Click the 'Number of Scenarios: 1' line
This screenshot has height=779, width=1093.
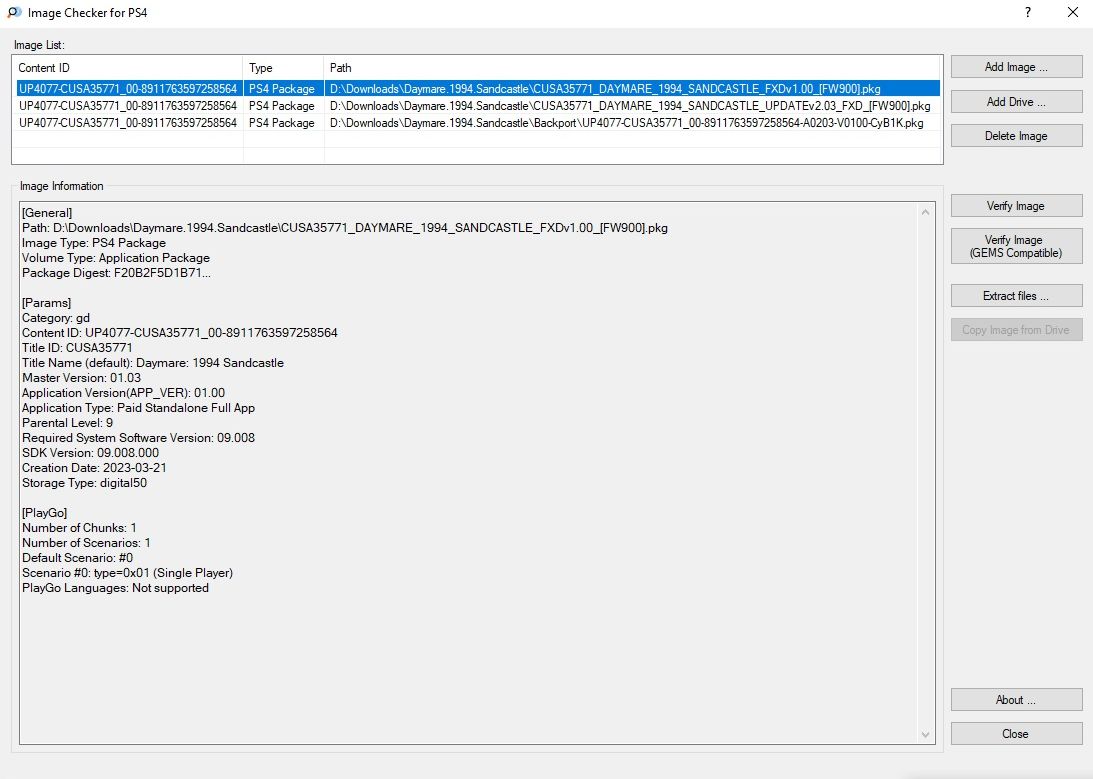click(x=86, y=543)
